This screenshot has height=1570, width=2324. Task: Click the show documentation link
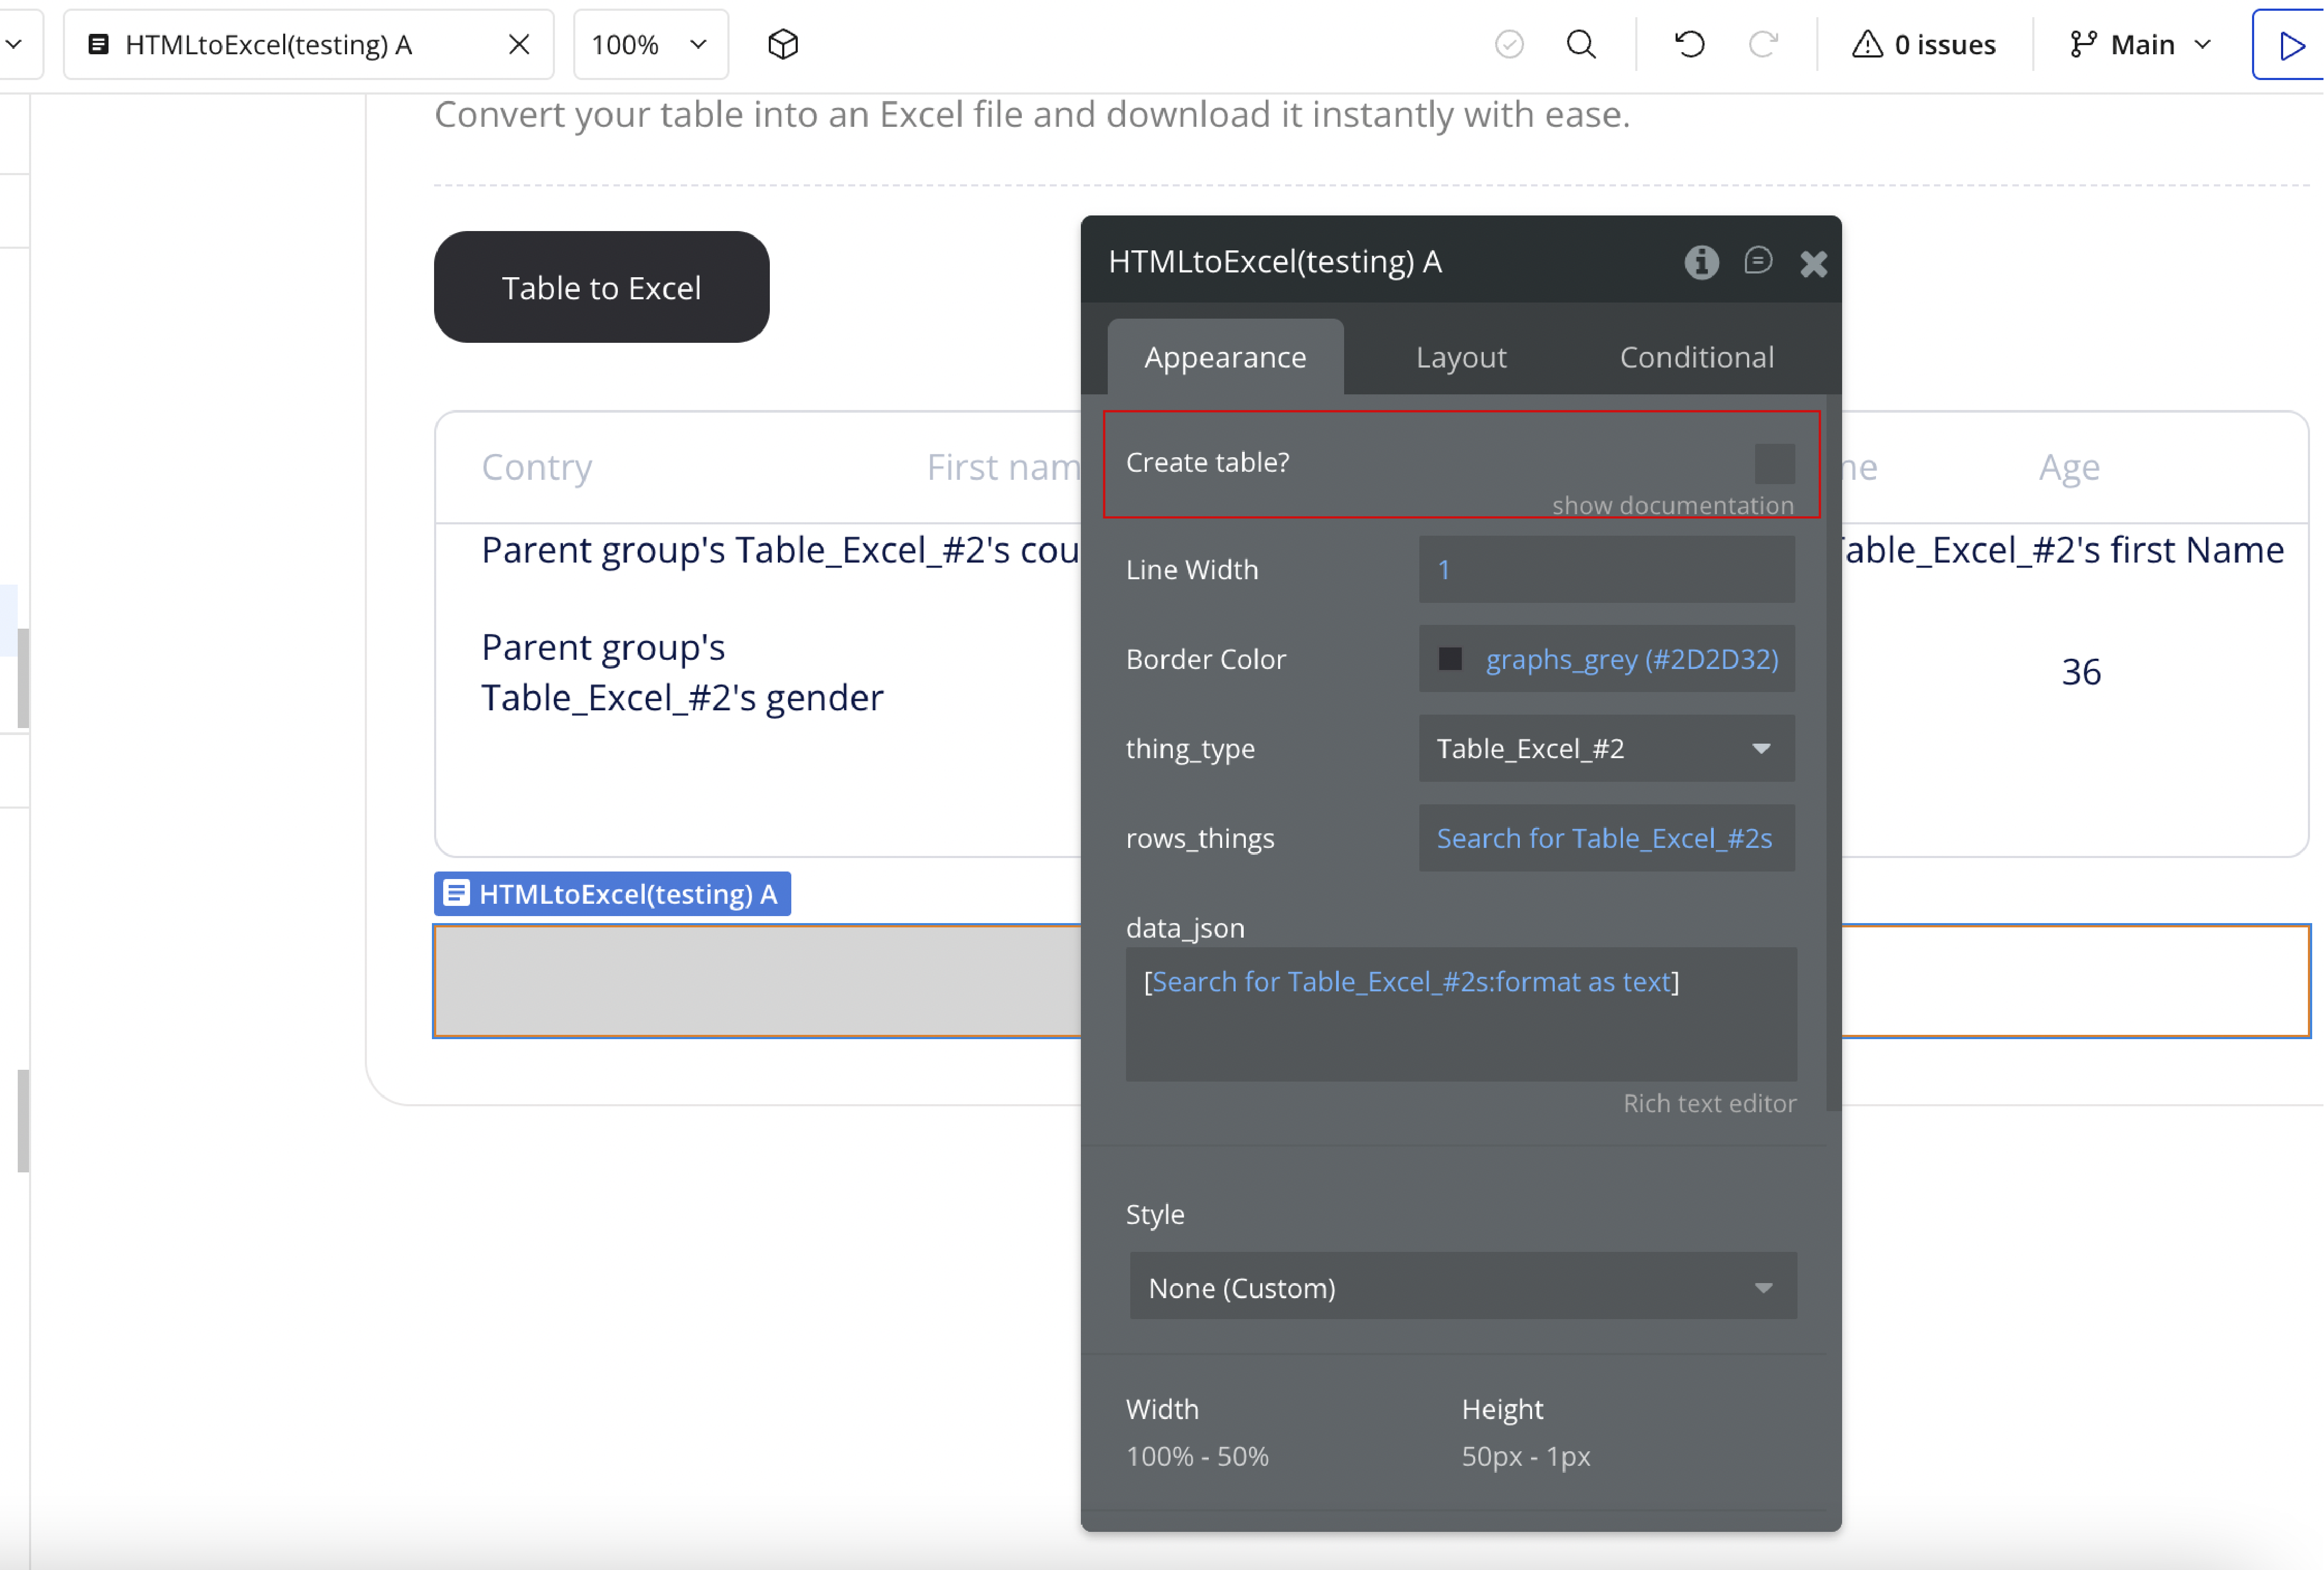pyautogui.click(x=1672, y=505)
